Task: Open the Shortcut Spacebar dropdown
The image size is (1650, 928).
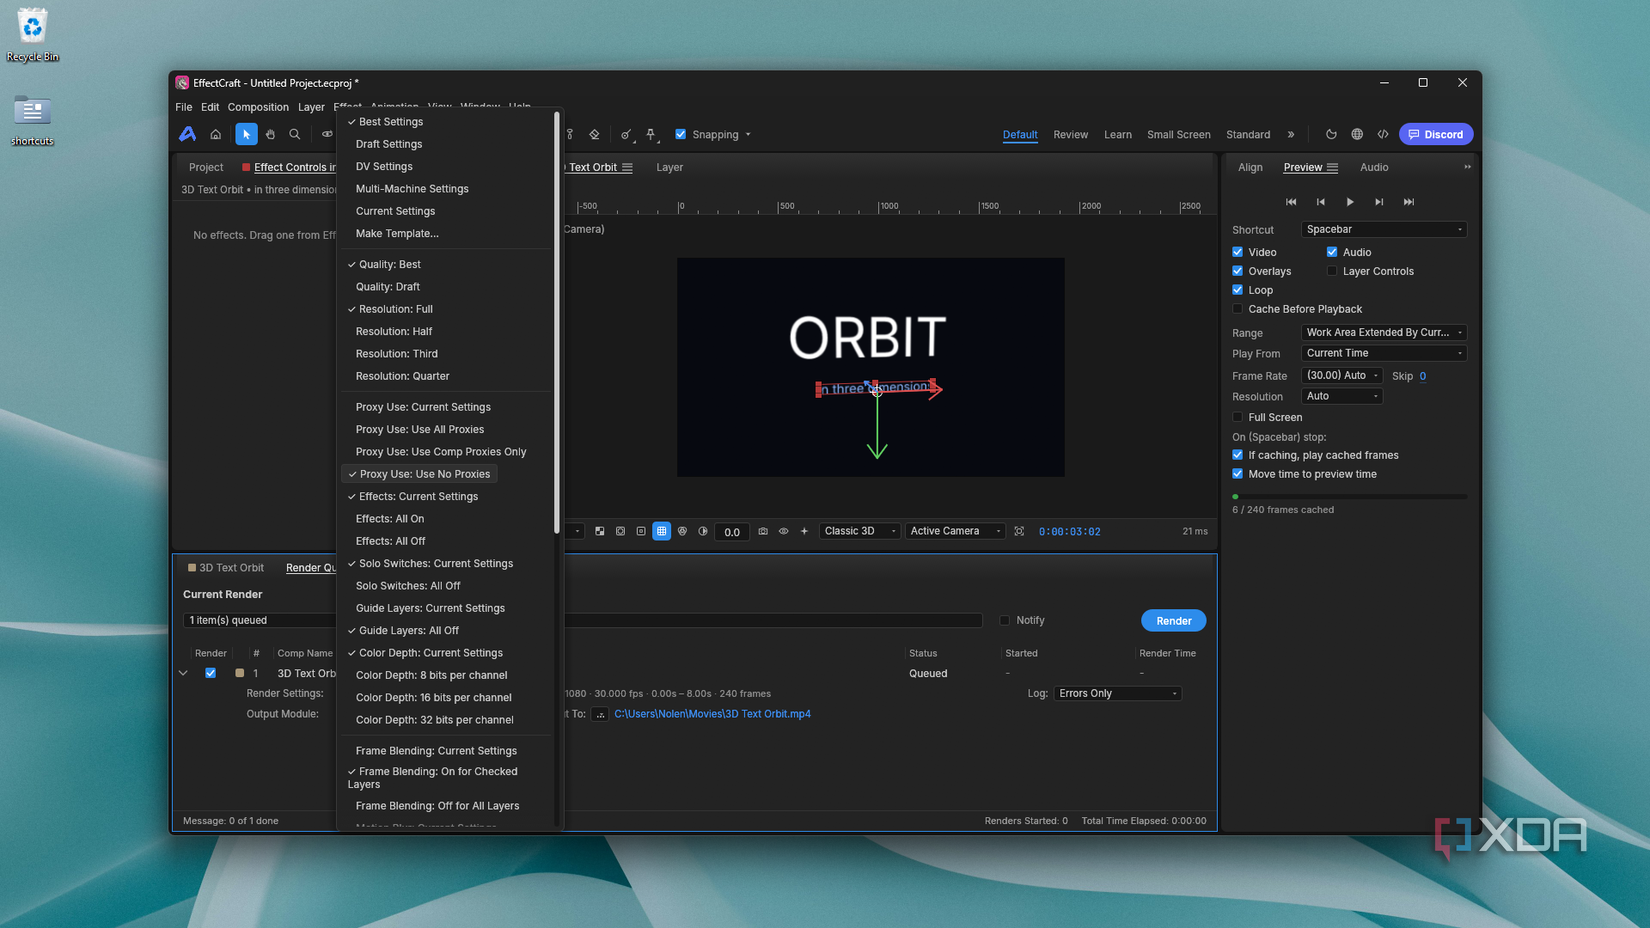Action: point(1384,229)
